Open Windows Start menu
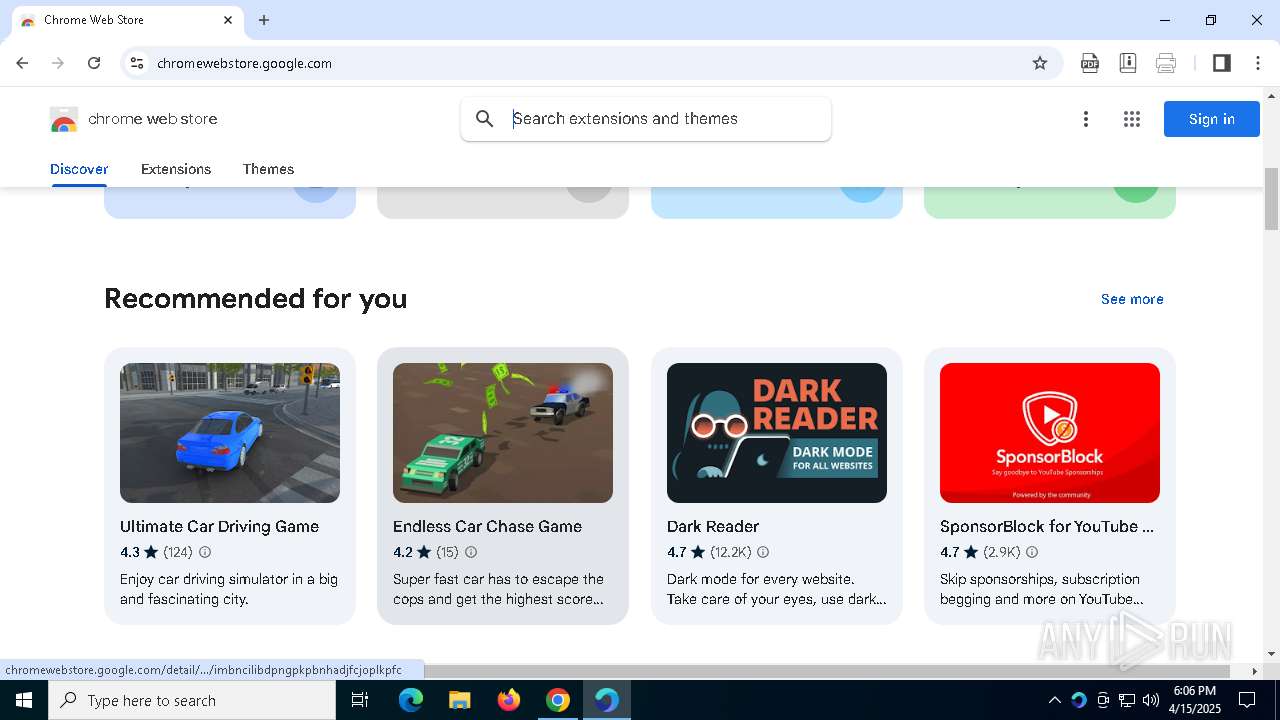This screenshot has width=1280, height=720. point(24,700)
